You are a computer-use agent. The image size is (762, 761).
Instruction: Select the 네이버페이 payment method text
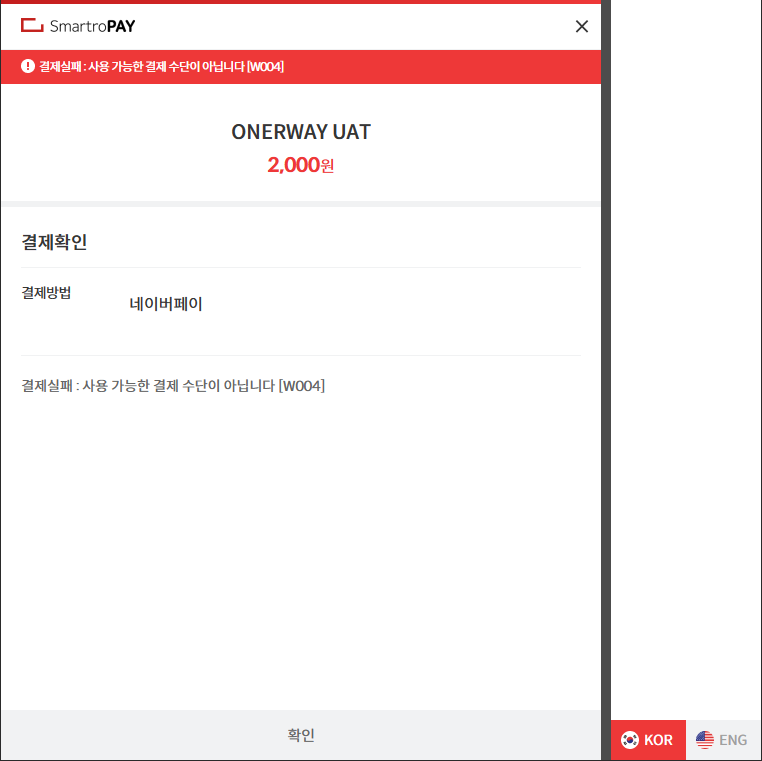pyautogui.click(x=166, y=304)
